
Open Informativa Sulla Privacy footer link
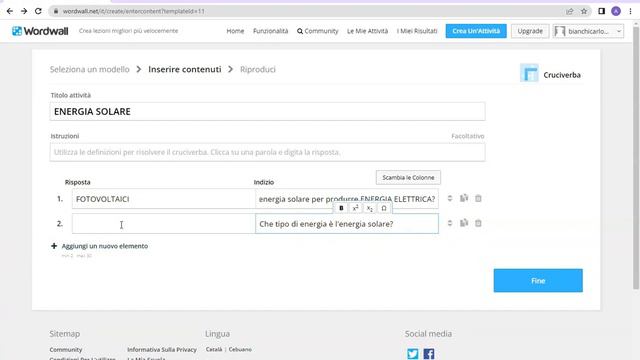pos(162,350)
